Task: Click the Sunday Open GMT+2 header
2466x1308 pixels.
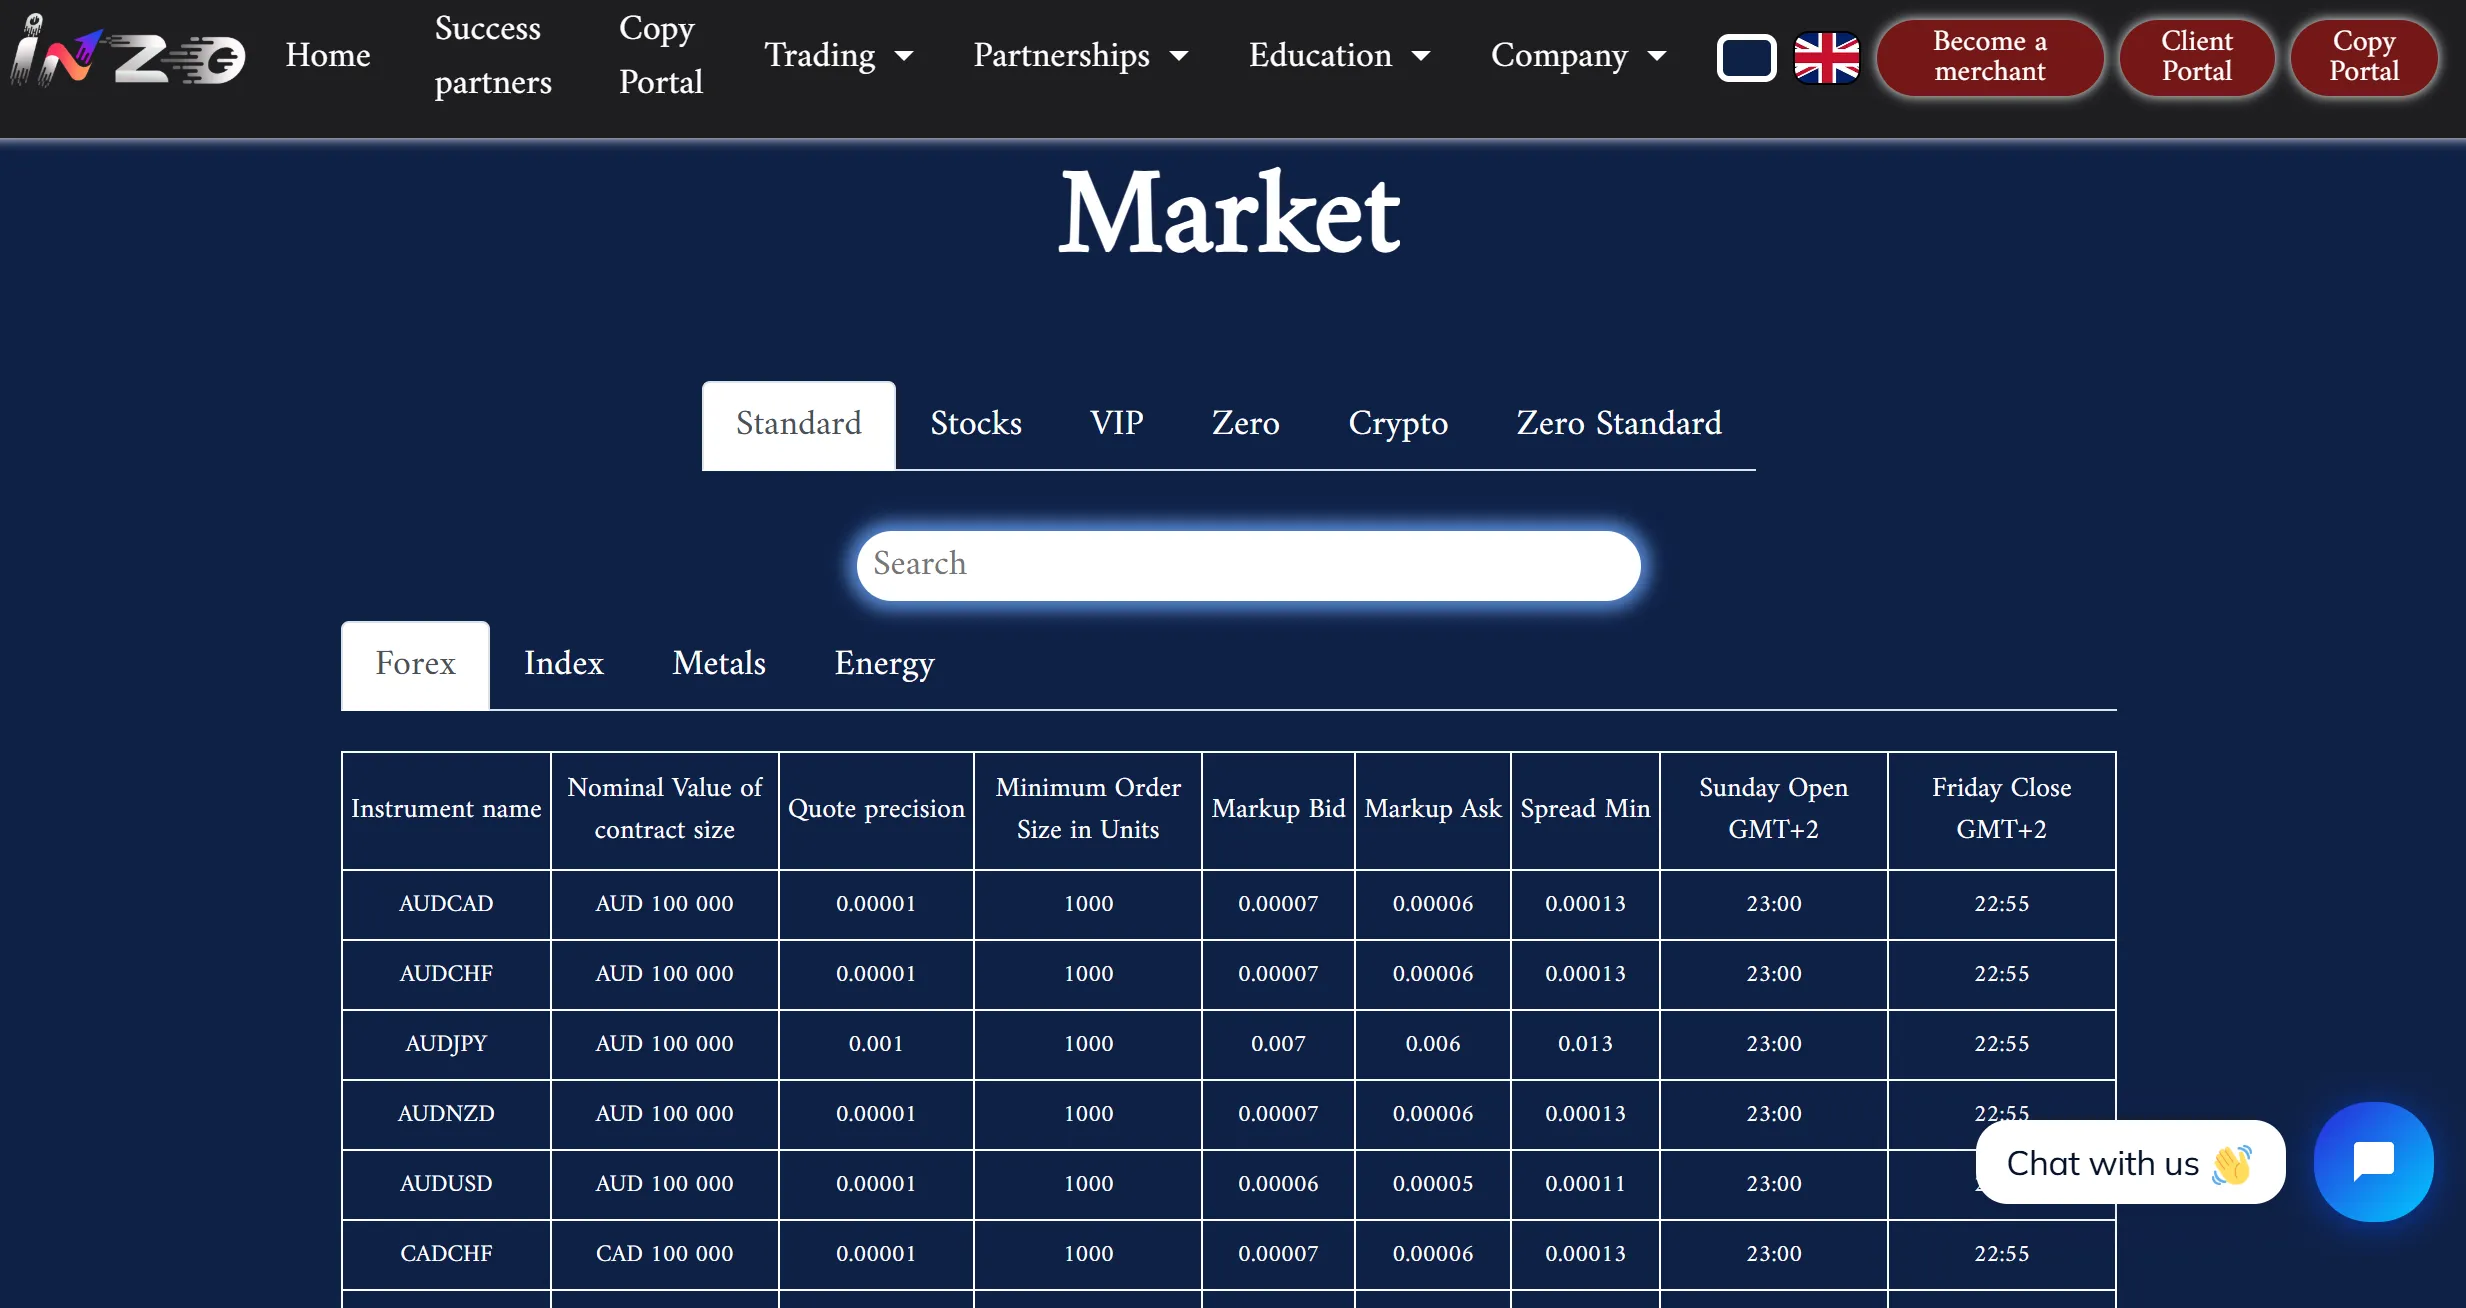Action: (1773, 809)
